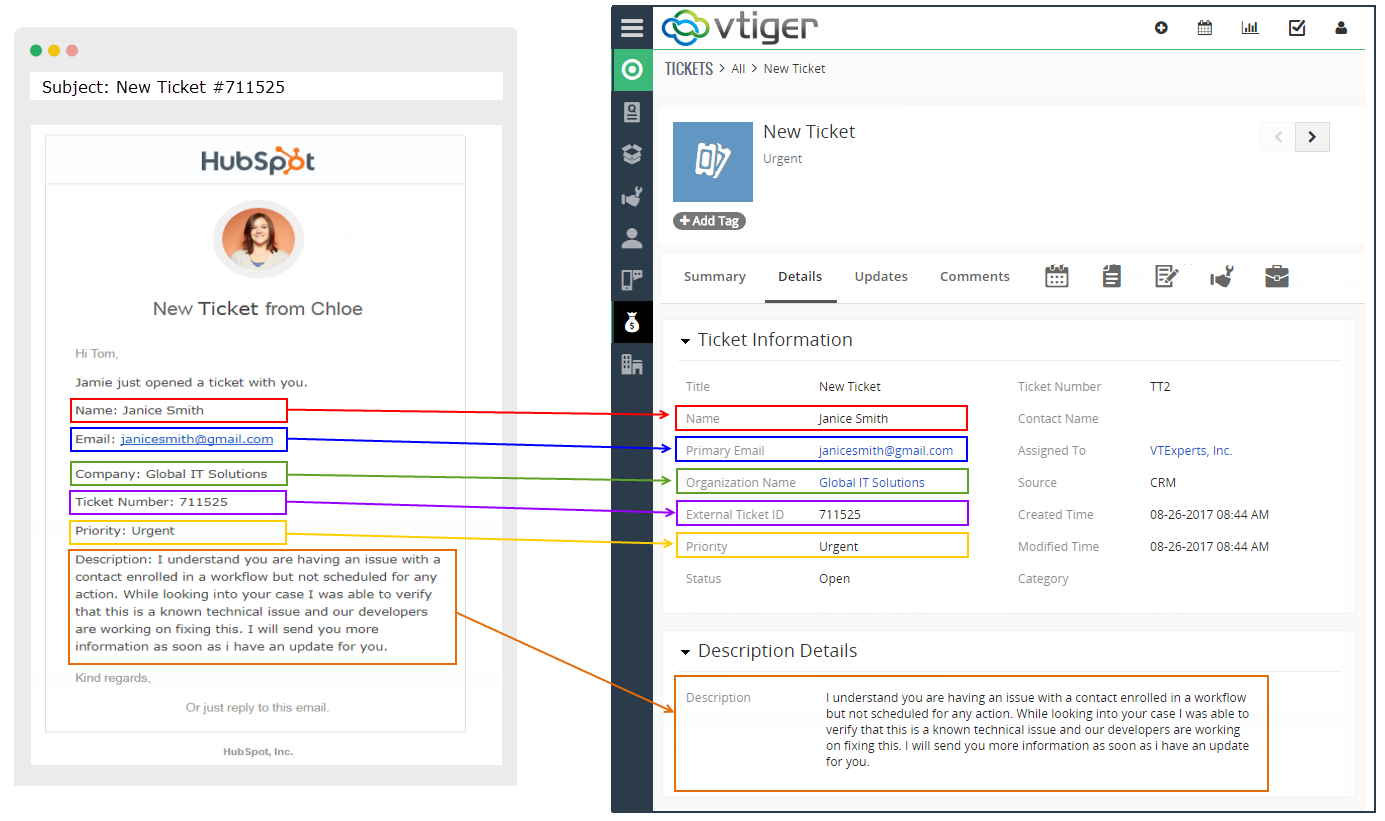Image resolution: width=1385 pixels, height=821 pixels.
Task: Open the tasks checkbox icon in top bar
Action: pos(1297,28)
